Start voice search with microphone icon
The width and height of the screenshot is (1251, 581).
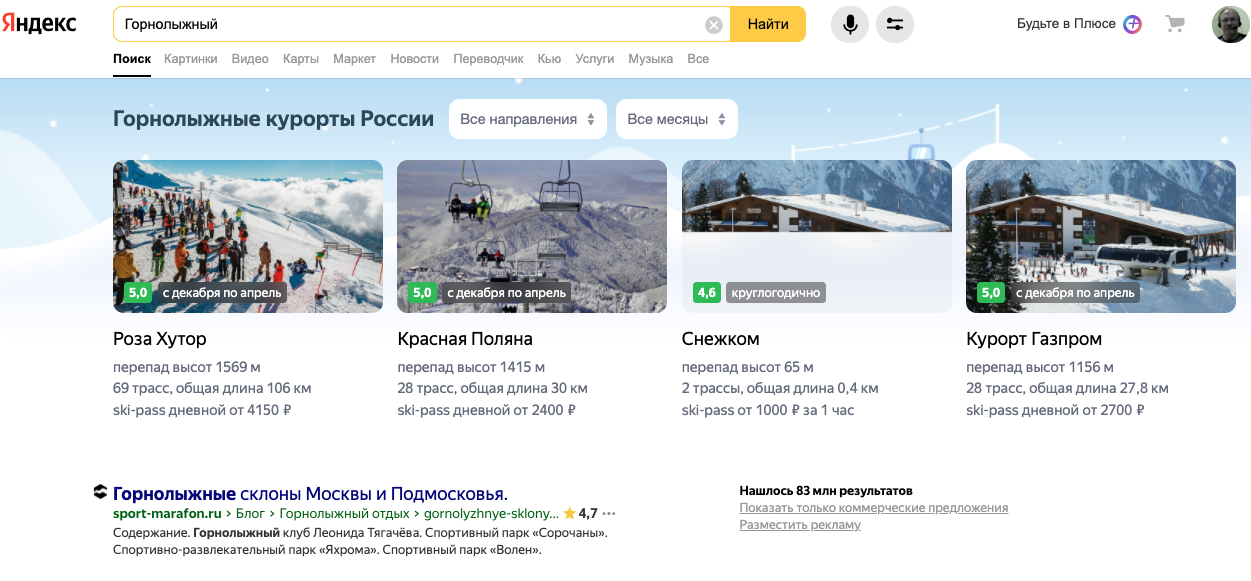850,24
